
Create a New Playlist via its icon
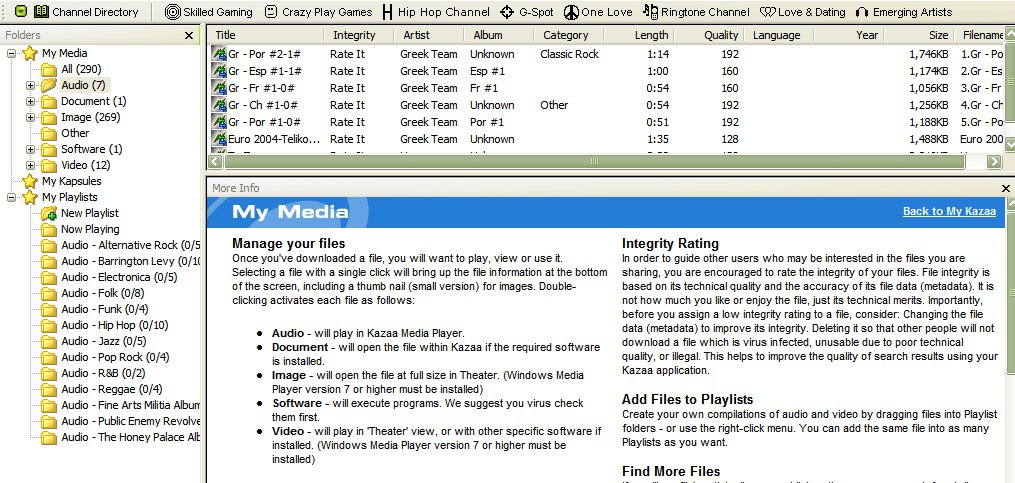tap(49, 213)
